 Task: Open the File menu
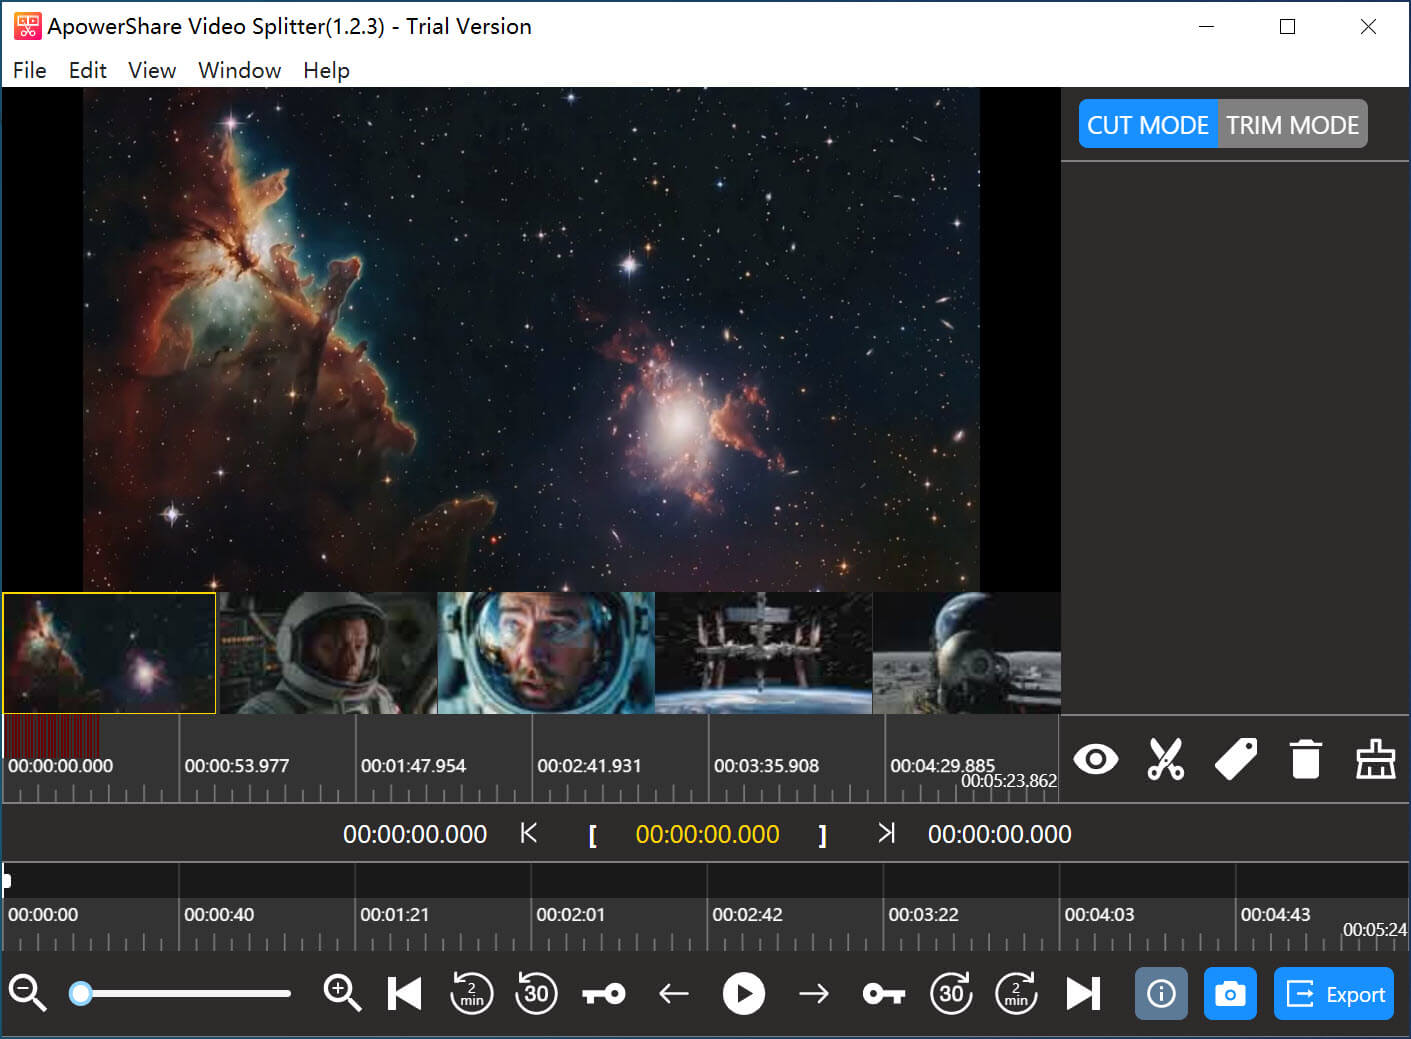(30, 70)
